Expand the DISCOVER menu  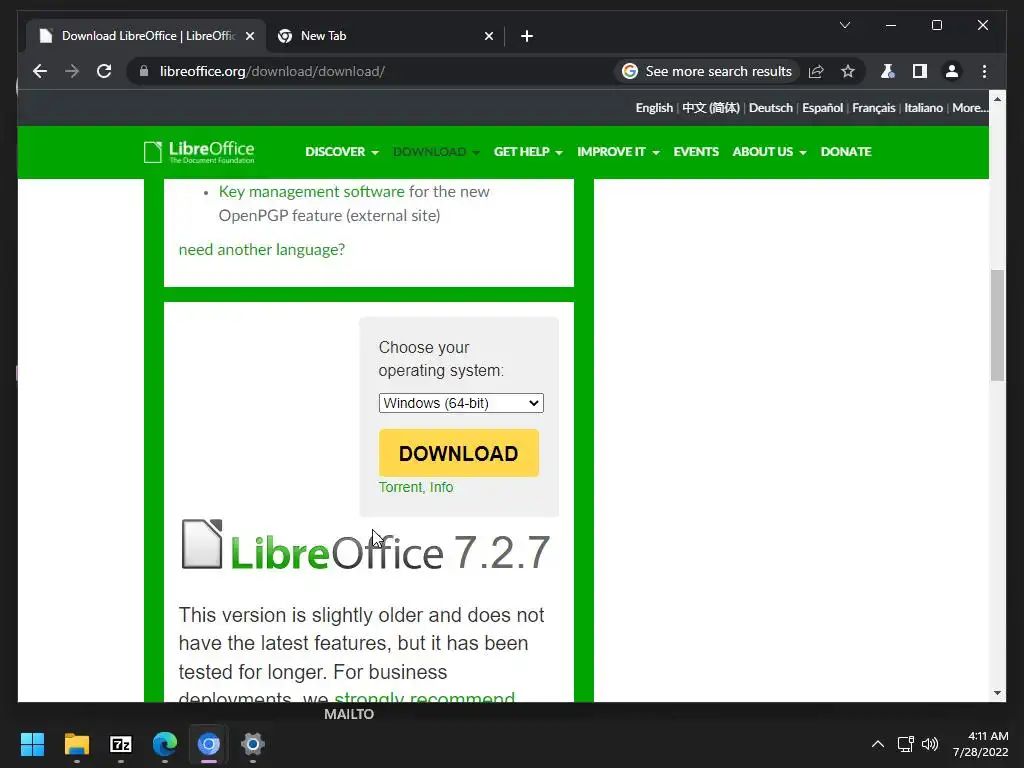342,152
